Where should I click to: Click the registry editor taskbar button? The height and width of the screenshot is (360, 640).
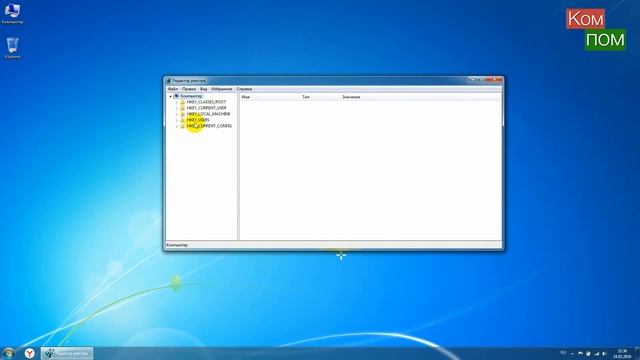pyautogui.click(x=67, y=353)
